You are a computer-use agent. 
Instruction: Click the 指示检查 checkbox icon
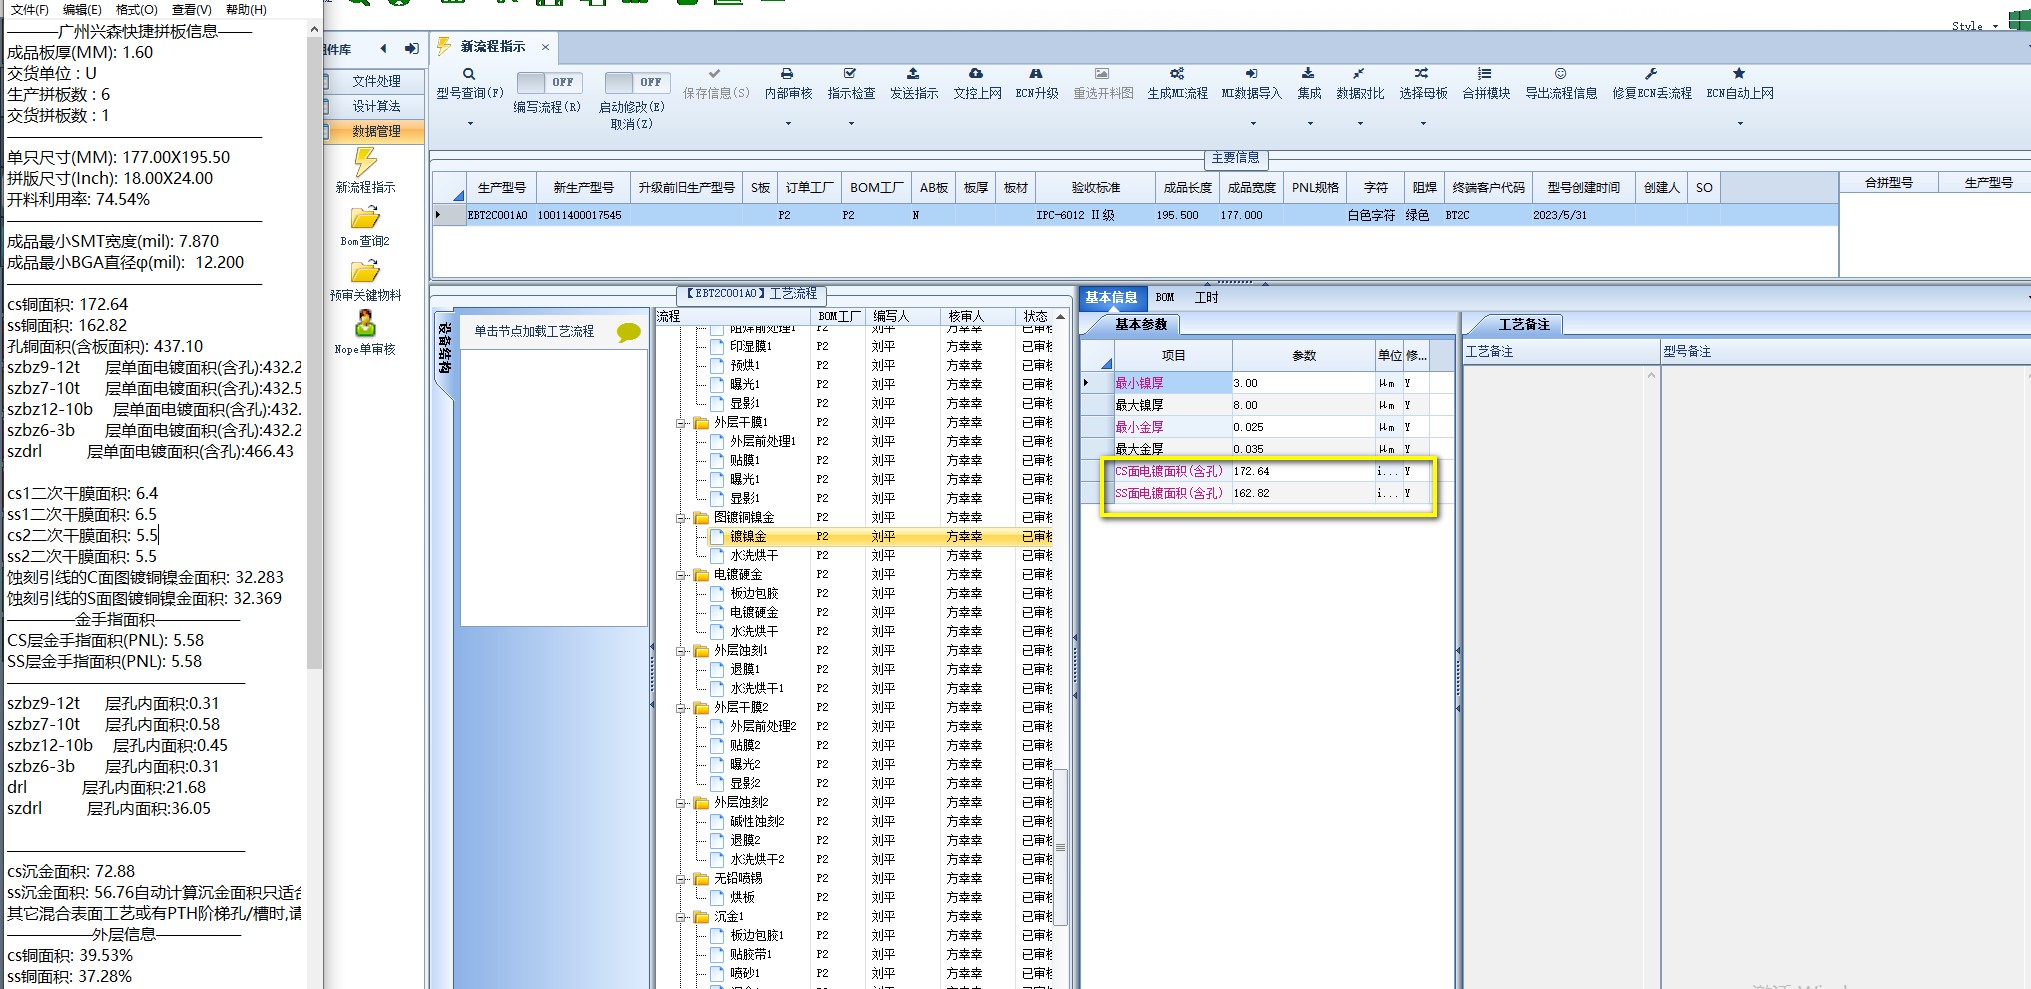point(850,74)
